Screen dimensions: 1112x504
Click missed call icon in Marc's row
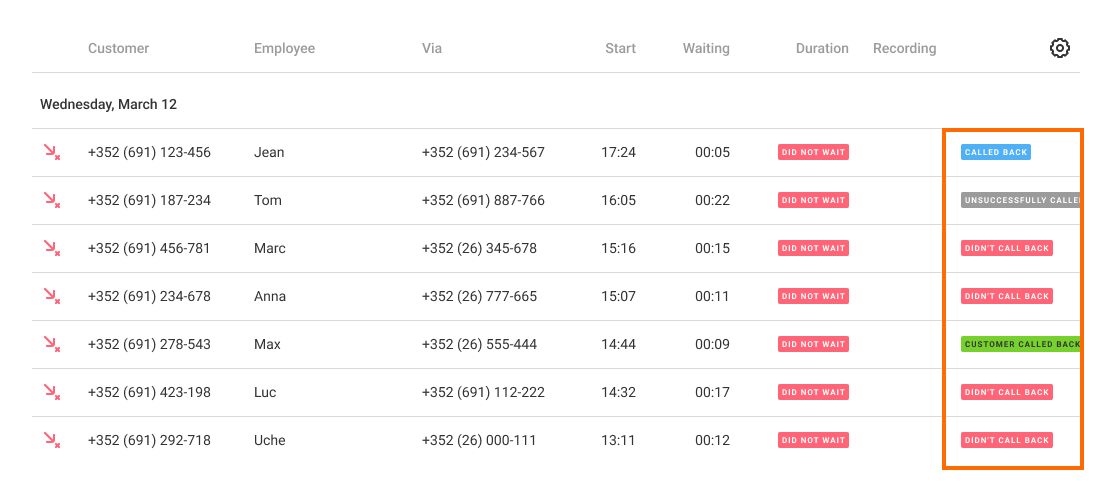pos(51,248)
